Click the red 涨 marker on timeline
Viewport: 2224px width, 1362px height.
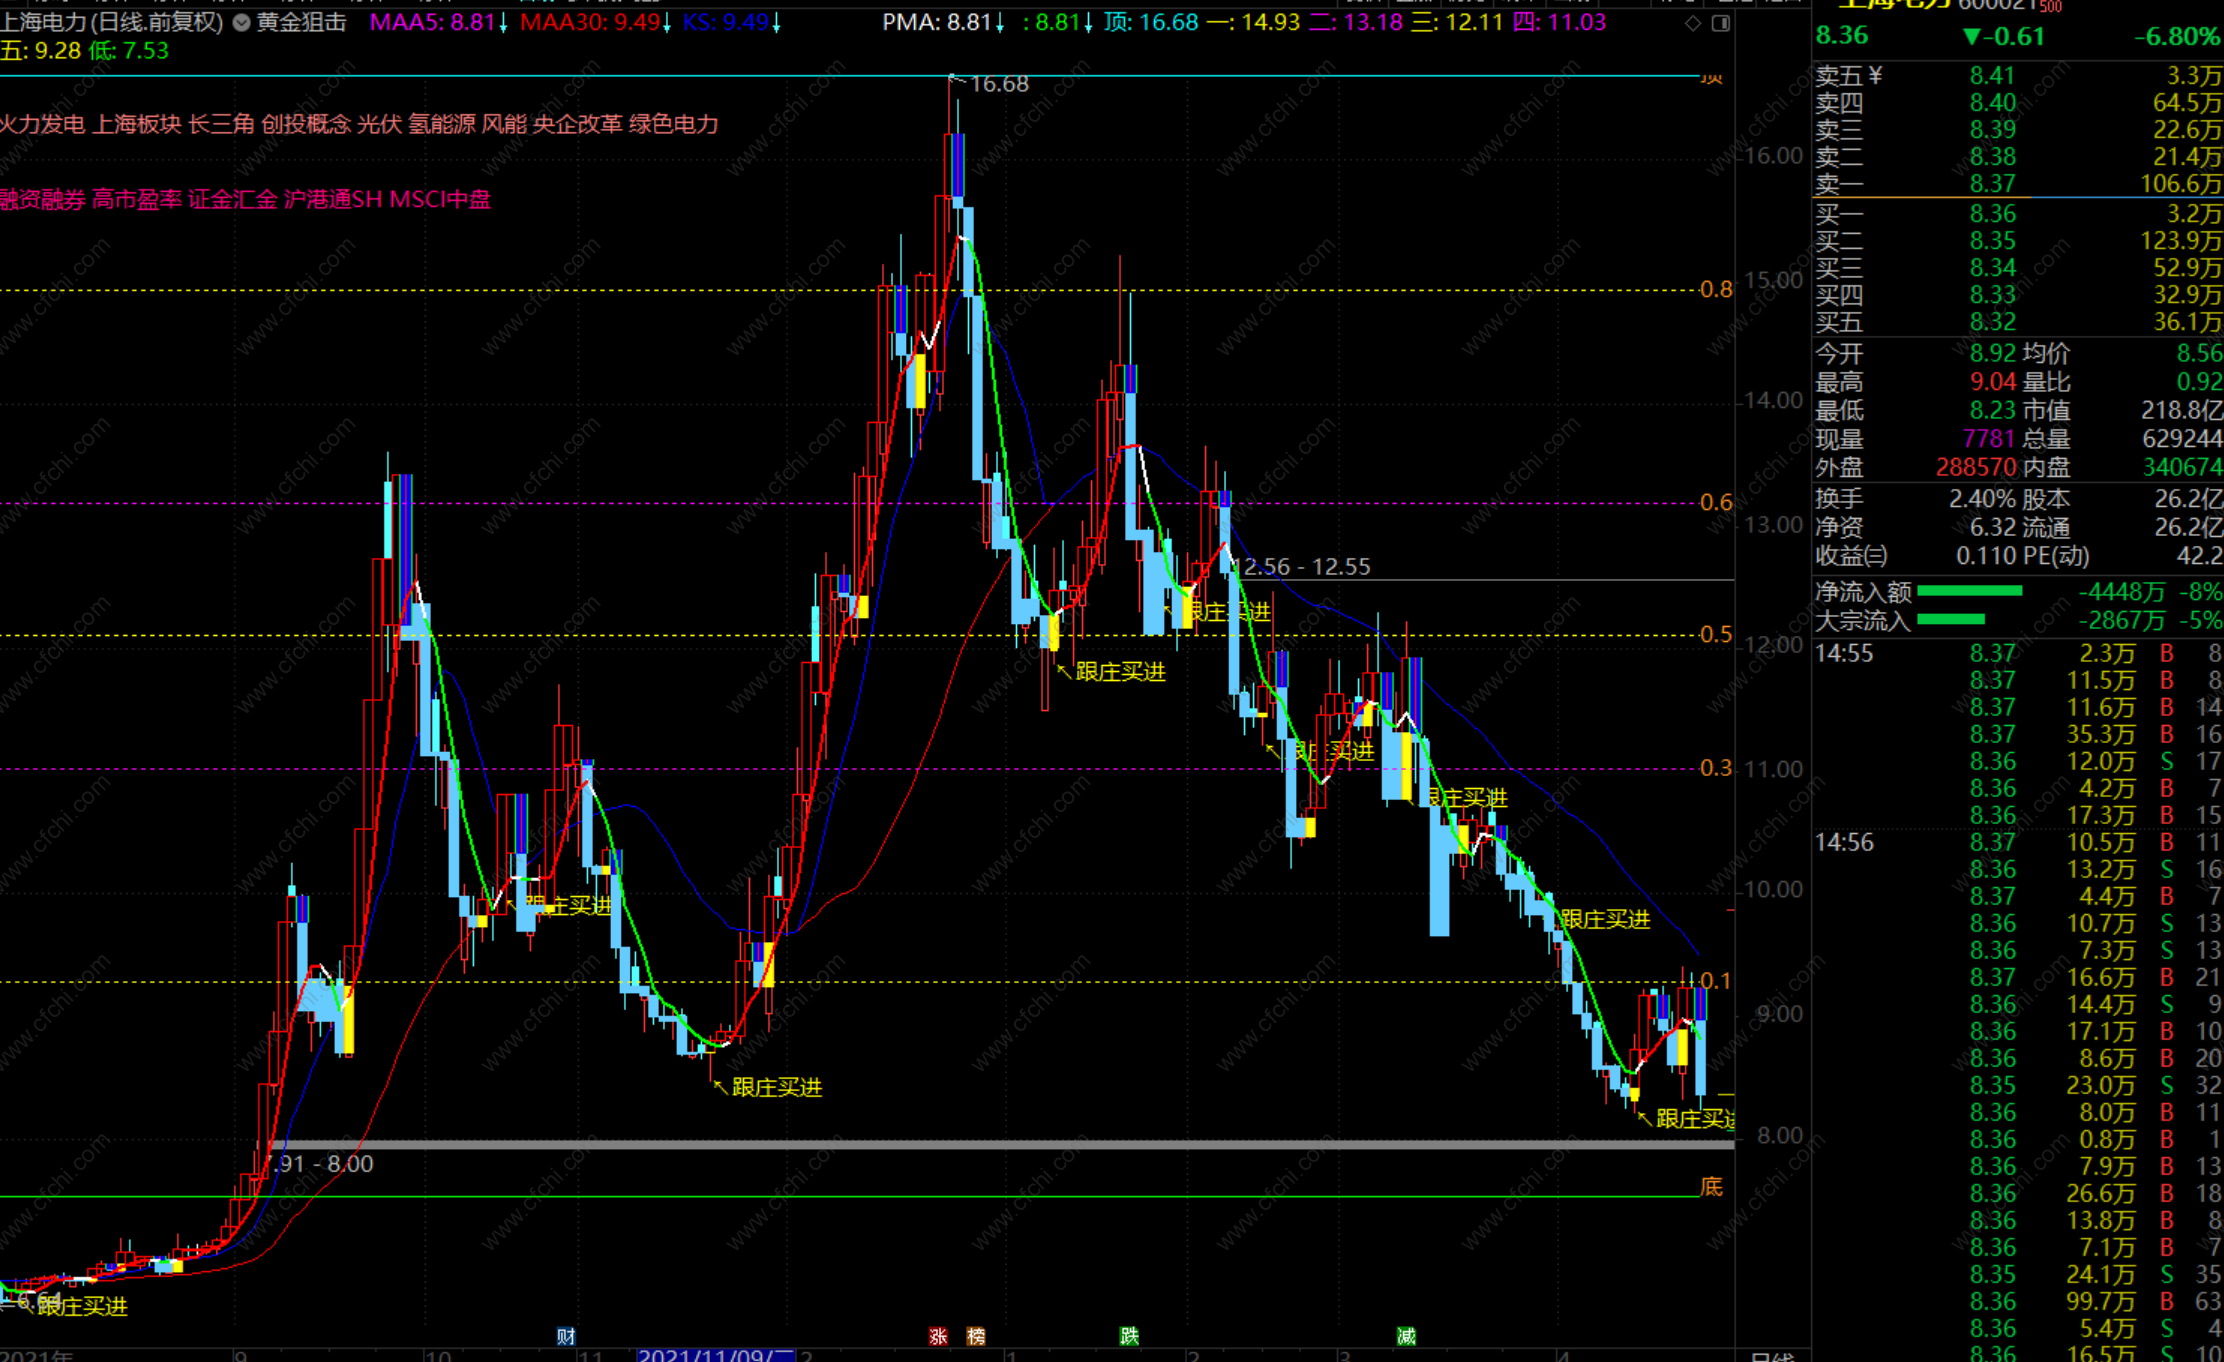pyautogui.click(x=938, y=1336)
